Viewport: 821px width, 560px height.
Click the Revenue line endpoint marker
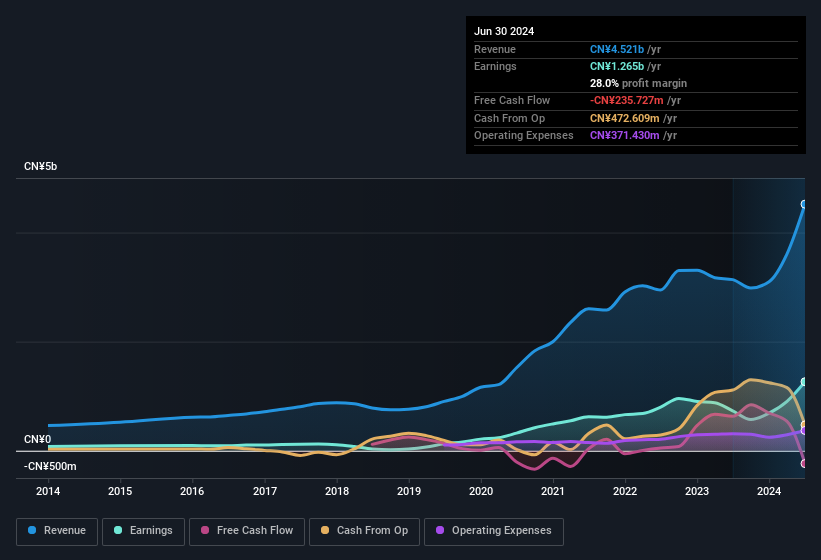coord(804,204)
